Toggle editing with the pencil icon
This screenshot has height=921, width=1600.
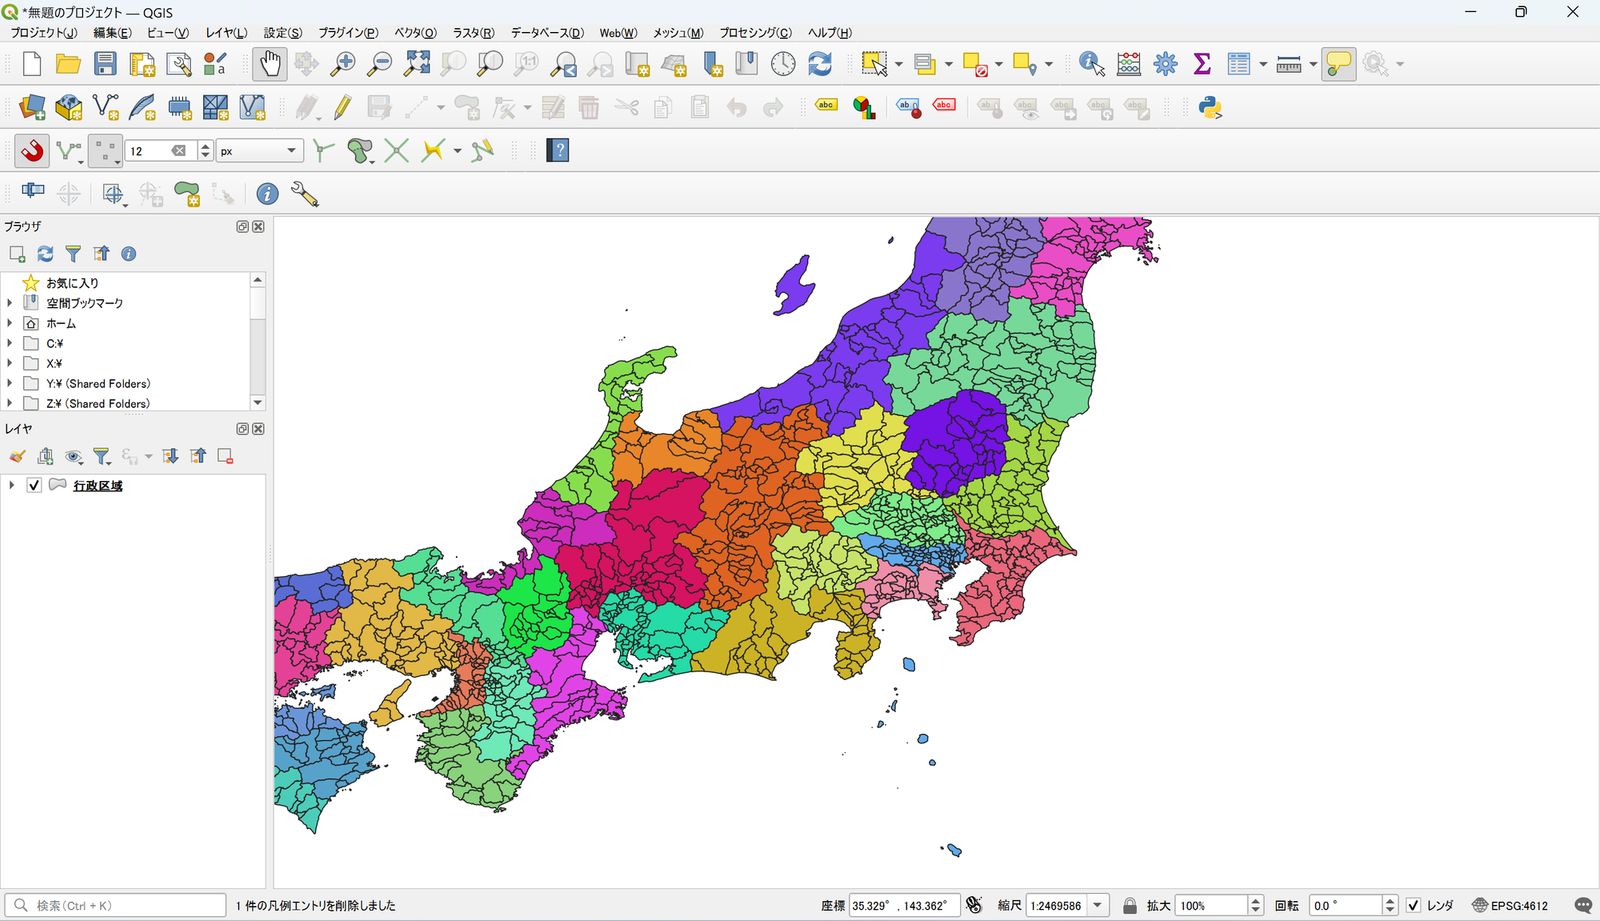click(x=342, y=107)
